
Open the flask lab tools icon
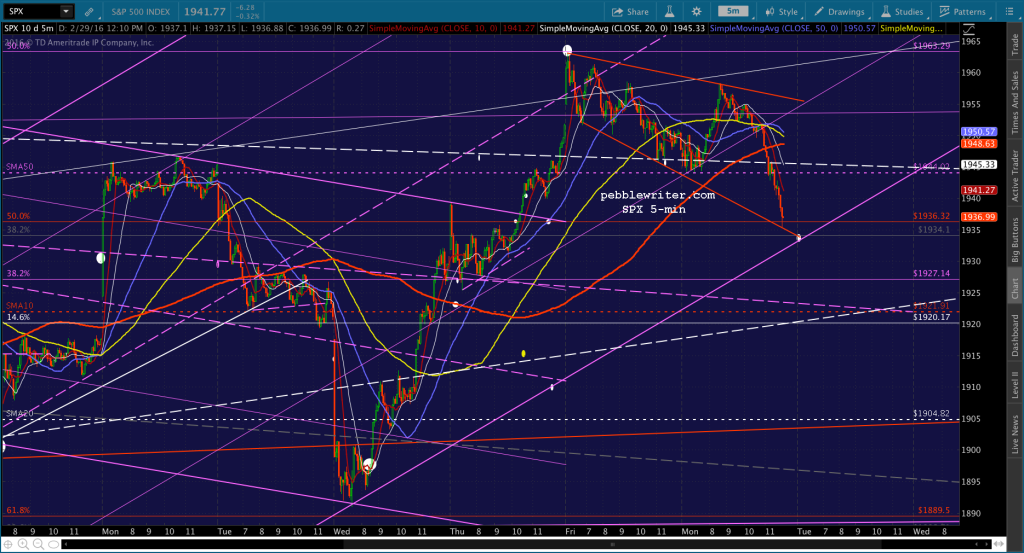669,12
